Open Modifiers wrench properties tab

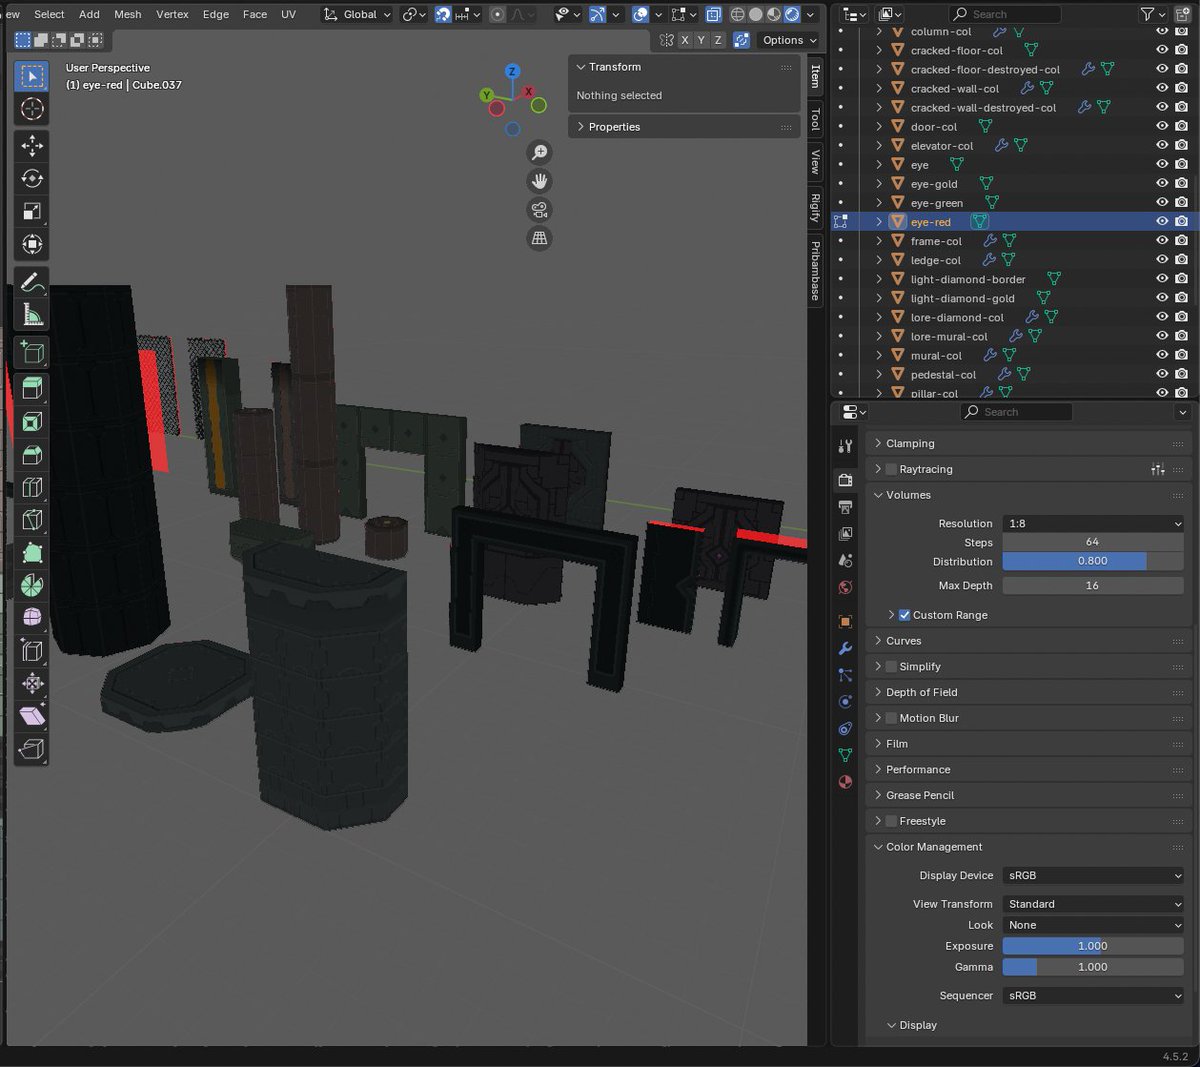point(845,648)
